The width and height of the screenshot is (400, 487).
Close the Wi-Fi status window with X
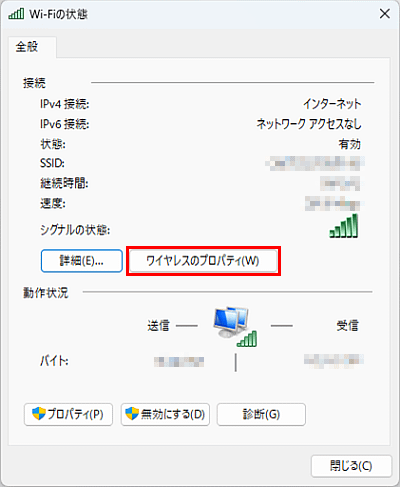(385, 14)
